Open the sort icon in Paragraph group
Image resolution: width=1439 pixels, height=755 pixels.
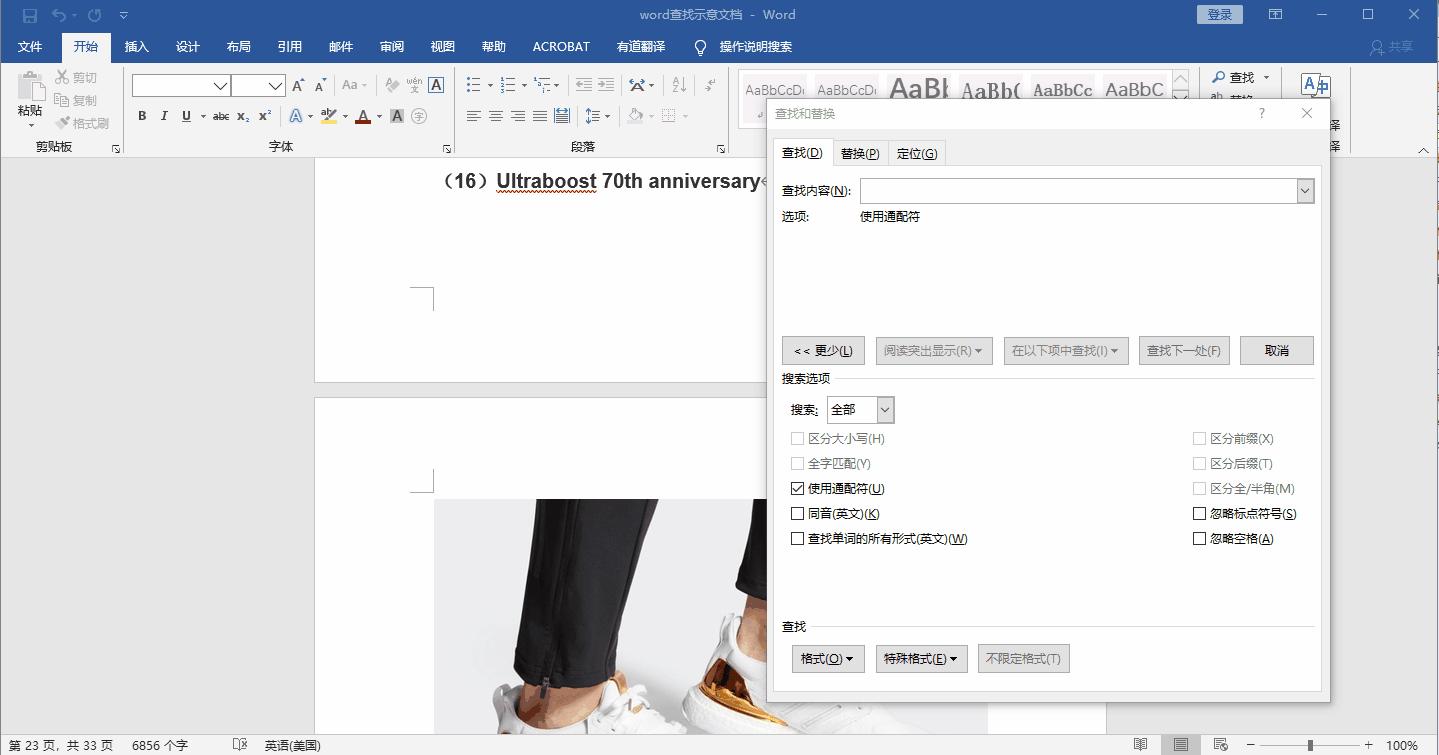(x=678, y=84)
